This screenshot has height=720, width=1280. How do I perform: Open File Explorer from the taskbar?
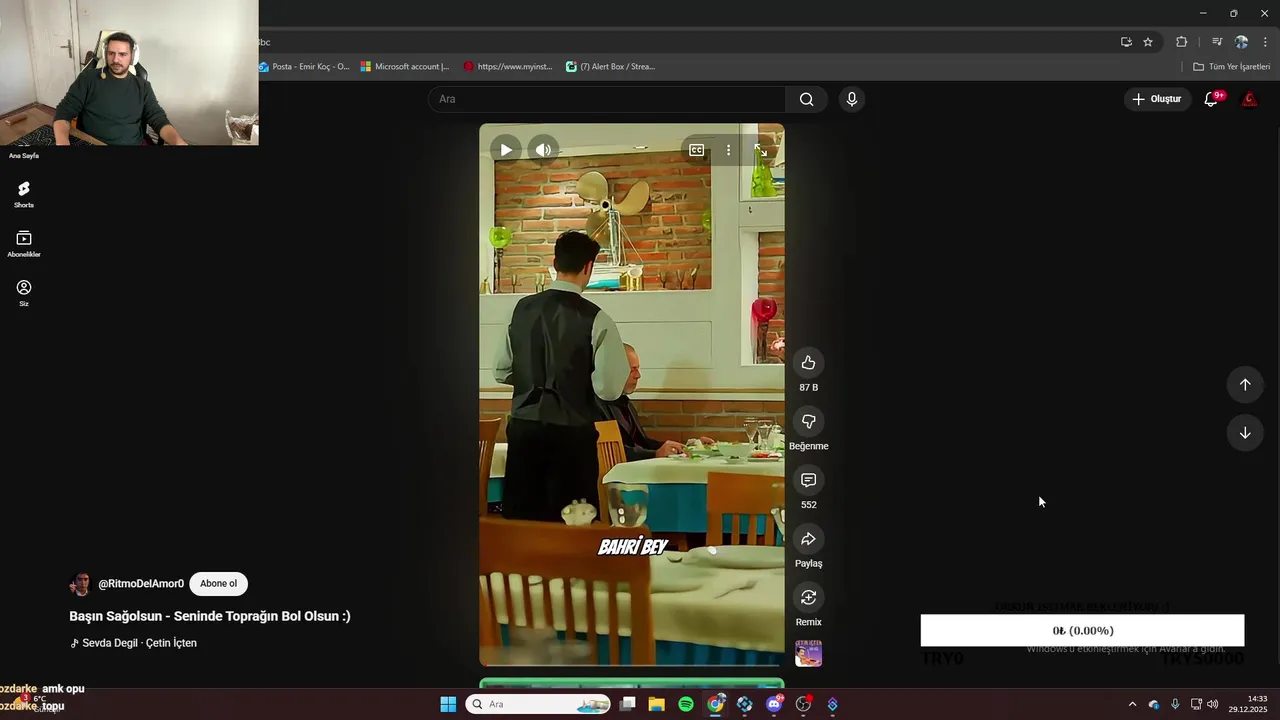click(x=657, y=704)
